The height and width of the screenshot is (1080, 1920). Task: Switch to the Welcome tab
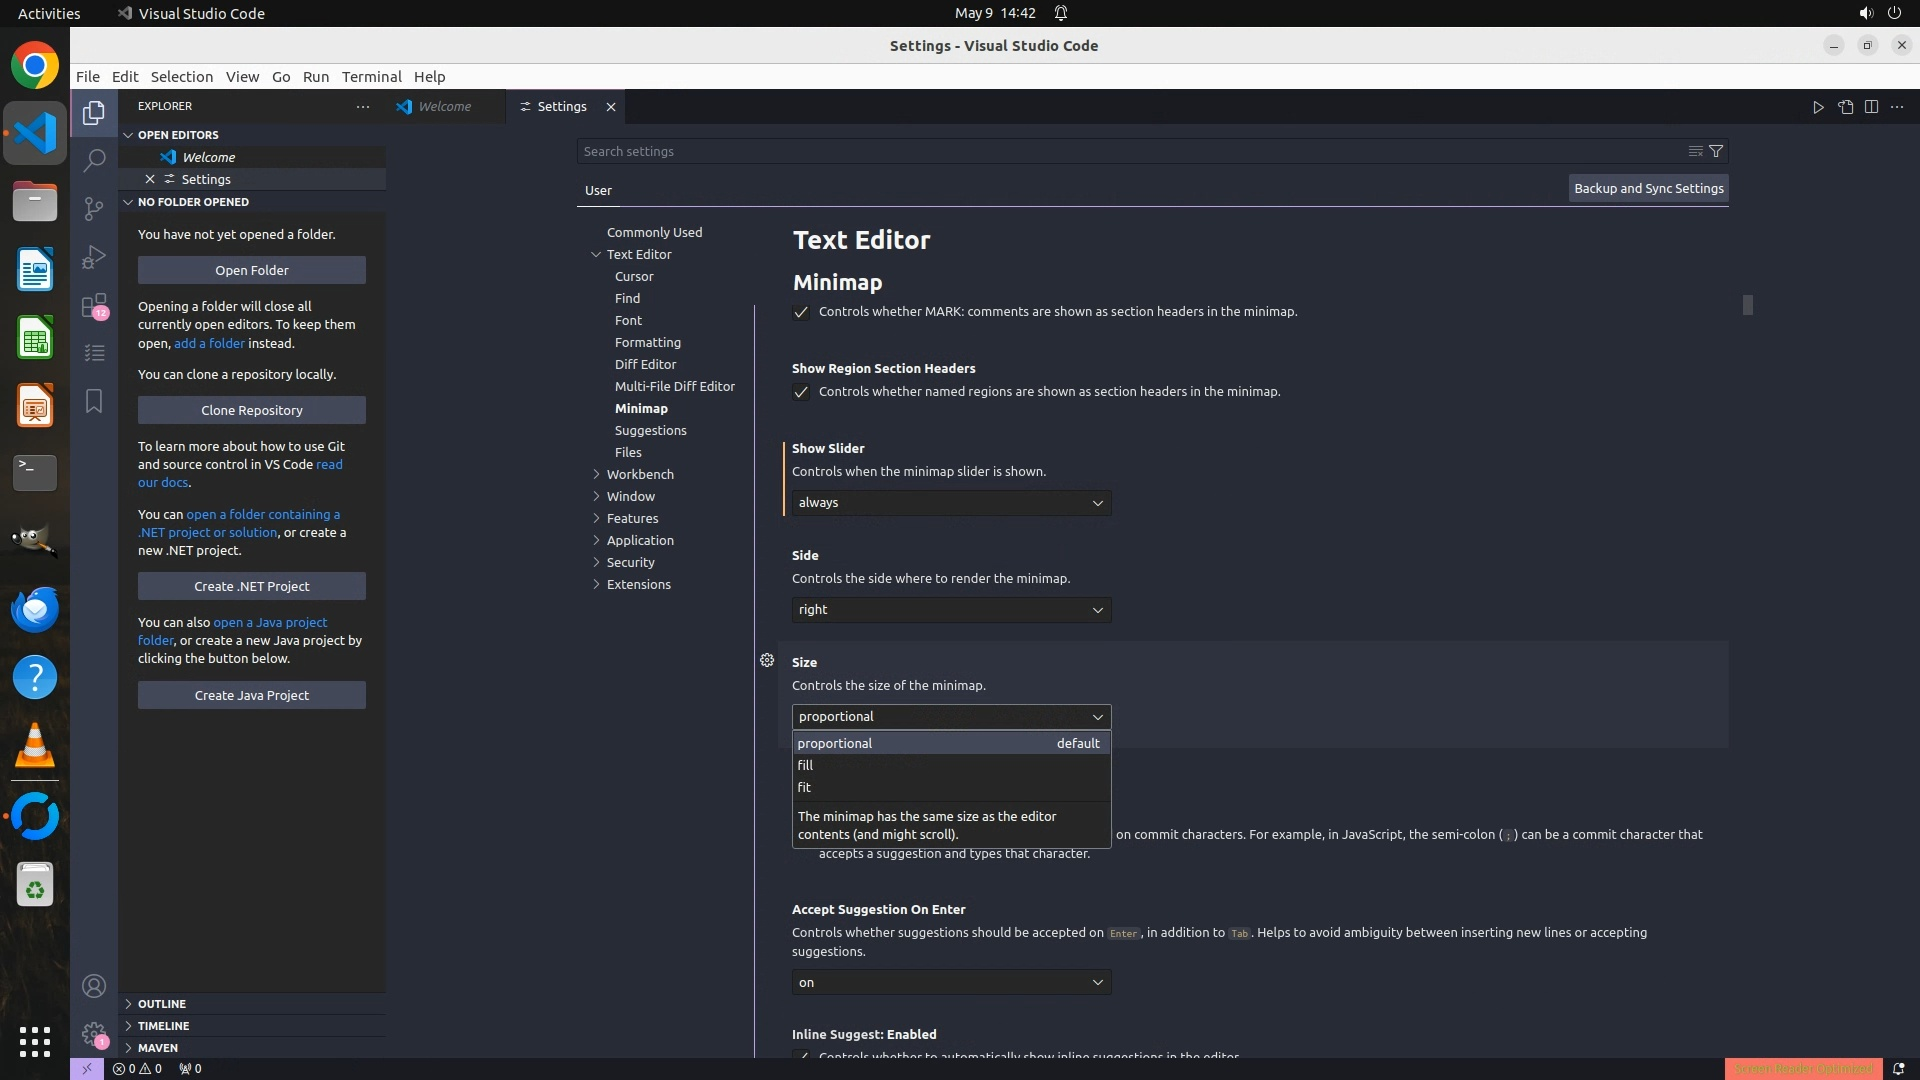pyautogui.click(x=444, y=107)
